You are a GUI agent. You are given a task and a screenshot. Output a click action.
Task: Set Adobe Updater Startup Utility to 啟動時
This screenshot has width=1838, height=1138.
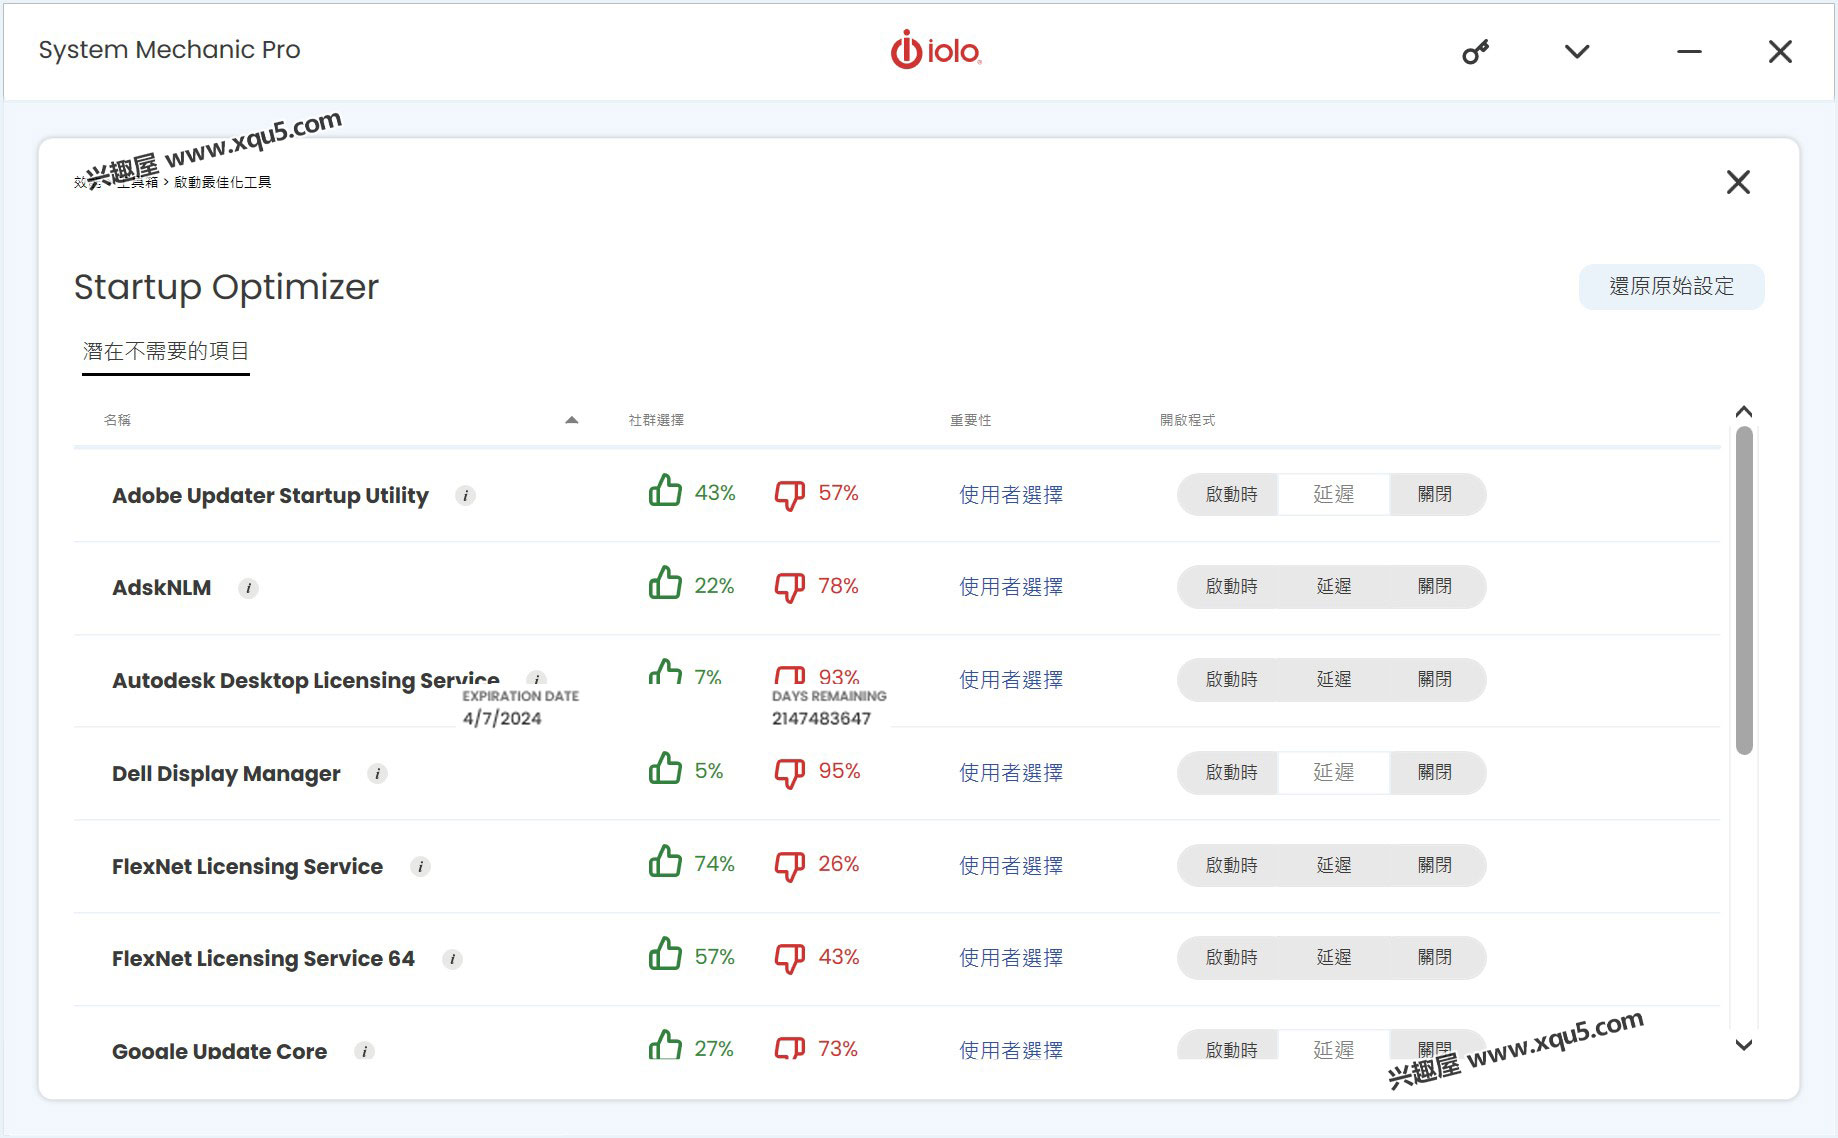(1231, 495)
